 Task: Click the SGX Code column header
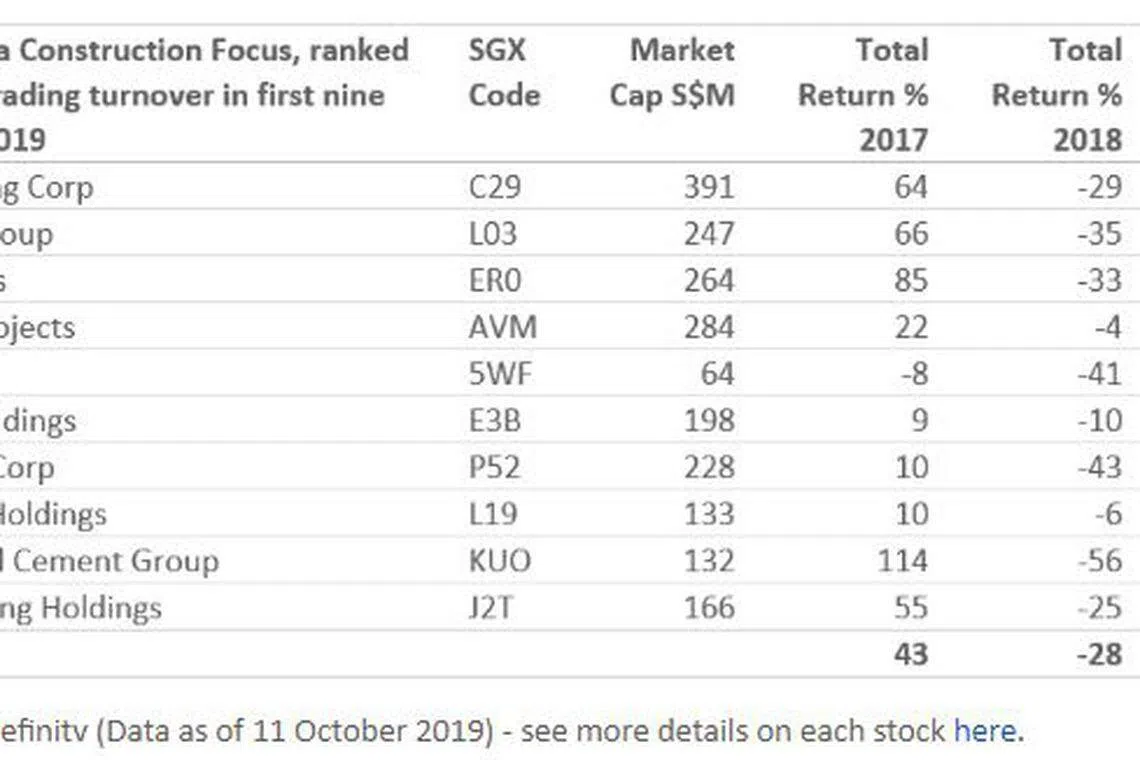pos(503,72)
